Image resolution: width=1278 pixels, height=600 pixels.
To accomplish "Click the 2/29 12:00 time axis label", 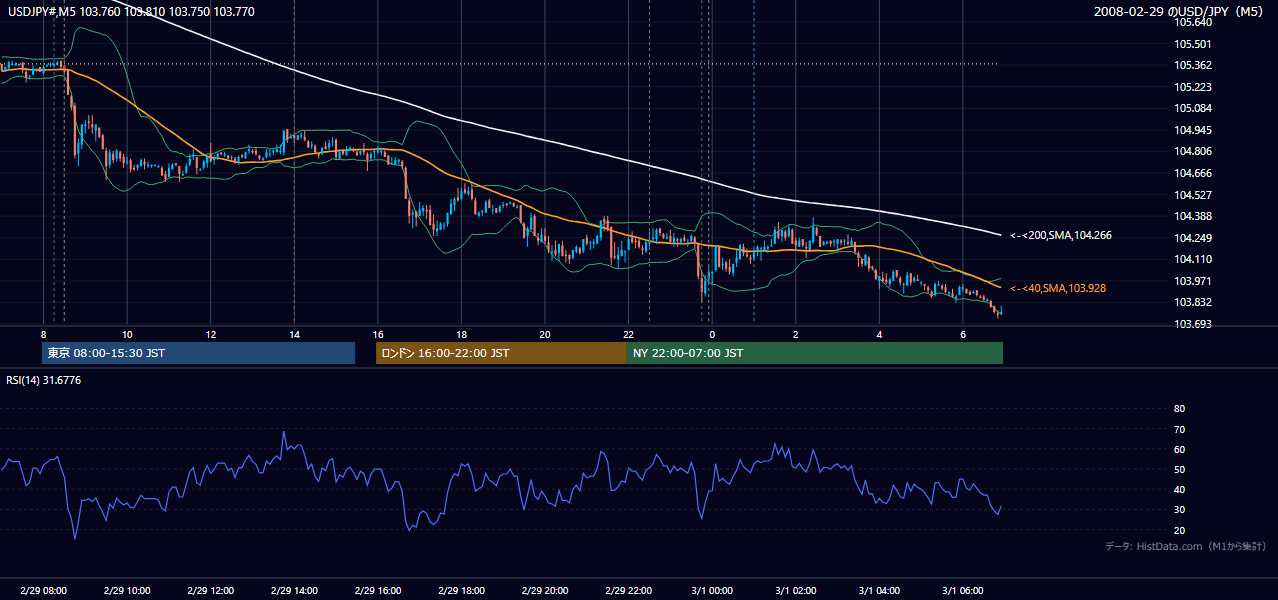I will coord(210,591).
